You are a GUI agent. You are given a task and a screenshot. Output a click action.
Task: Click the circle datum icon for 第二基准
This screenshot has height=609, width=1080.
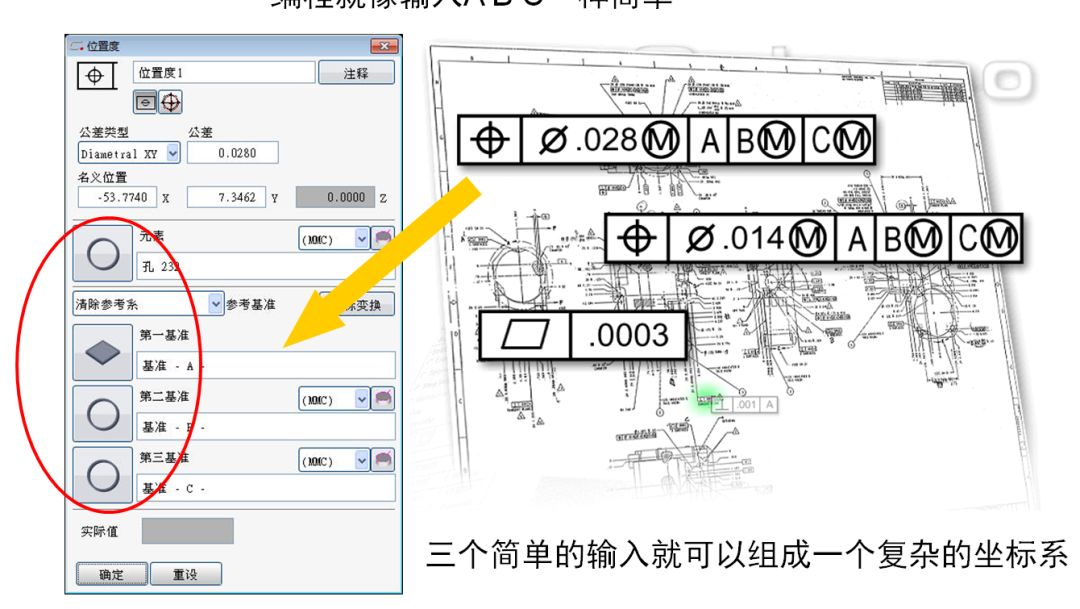102,414
